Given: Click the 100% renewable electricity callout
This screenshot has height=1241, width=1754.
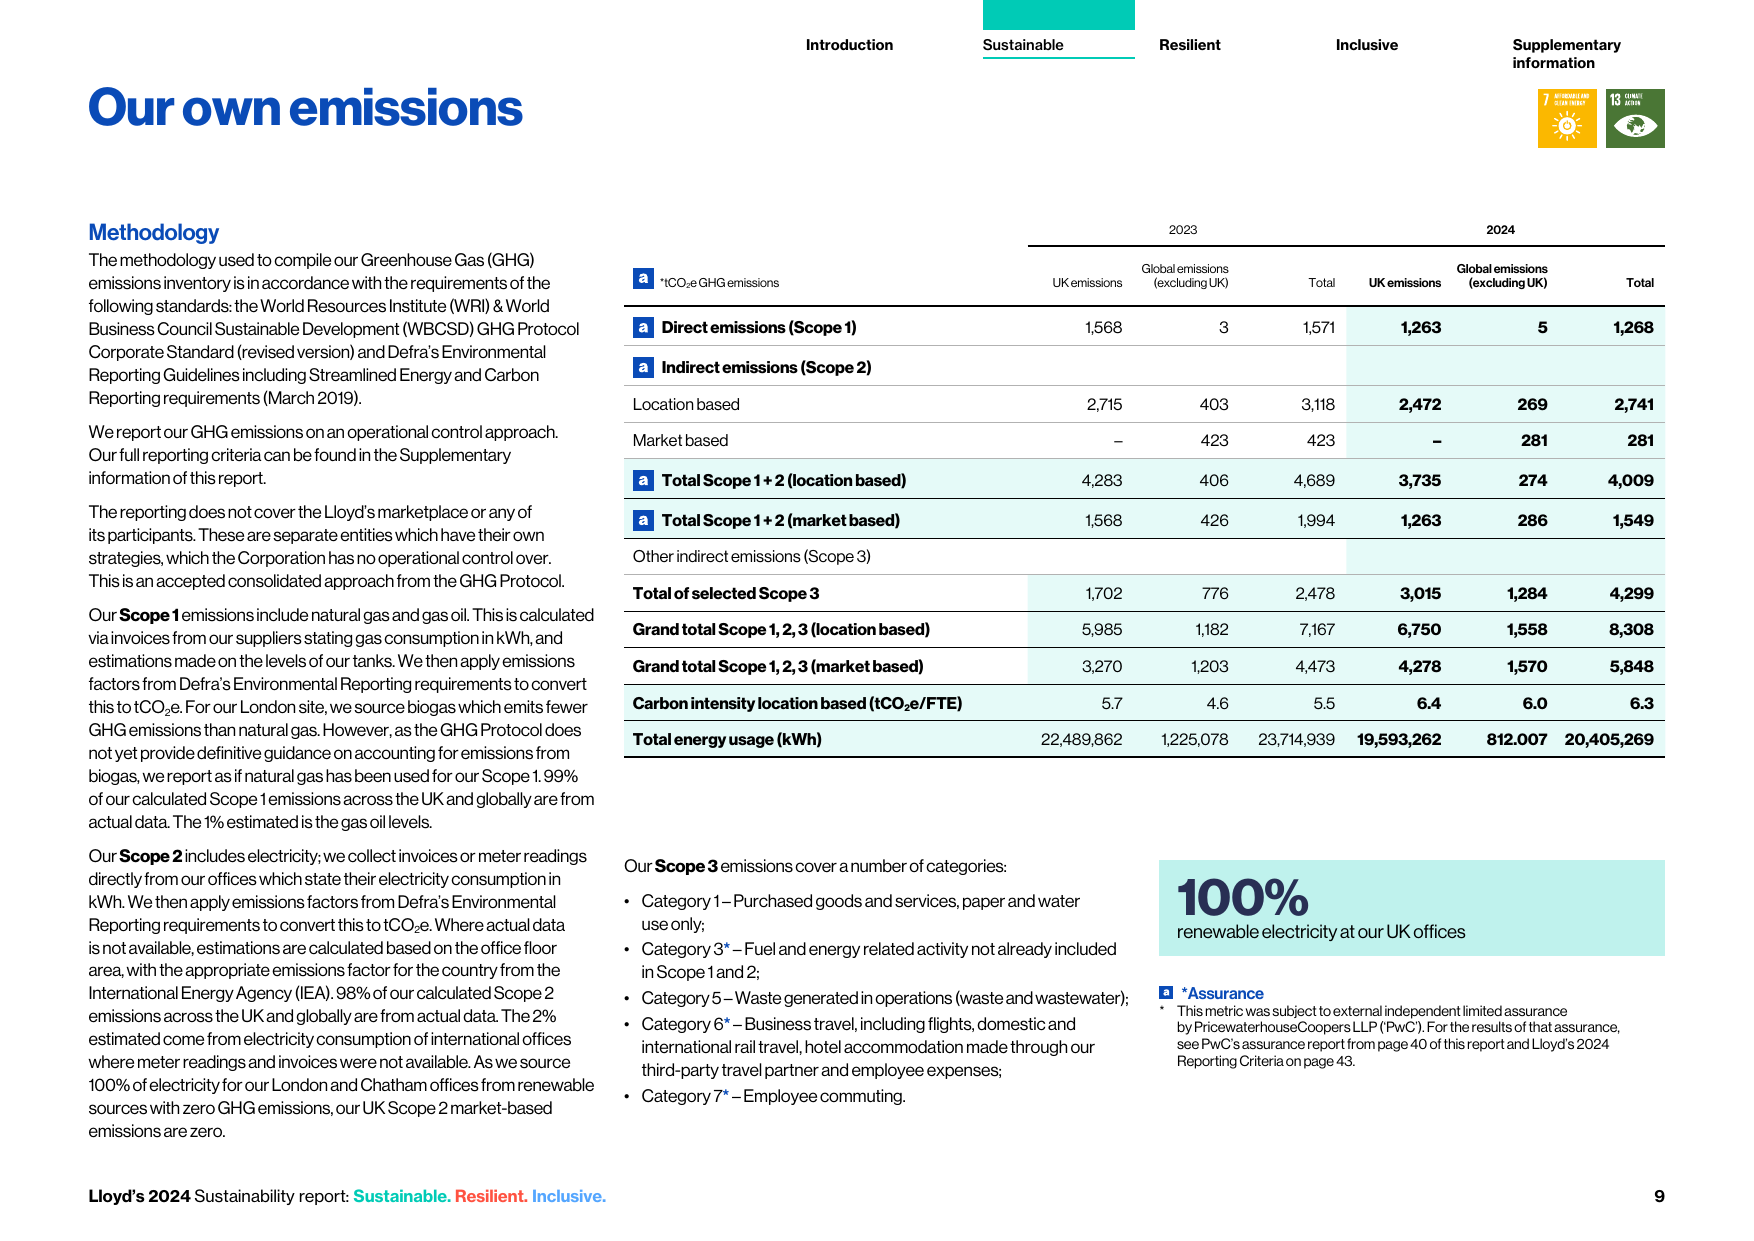Looking at the screenshot, I should click(x=1411, y=907).
